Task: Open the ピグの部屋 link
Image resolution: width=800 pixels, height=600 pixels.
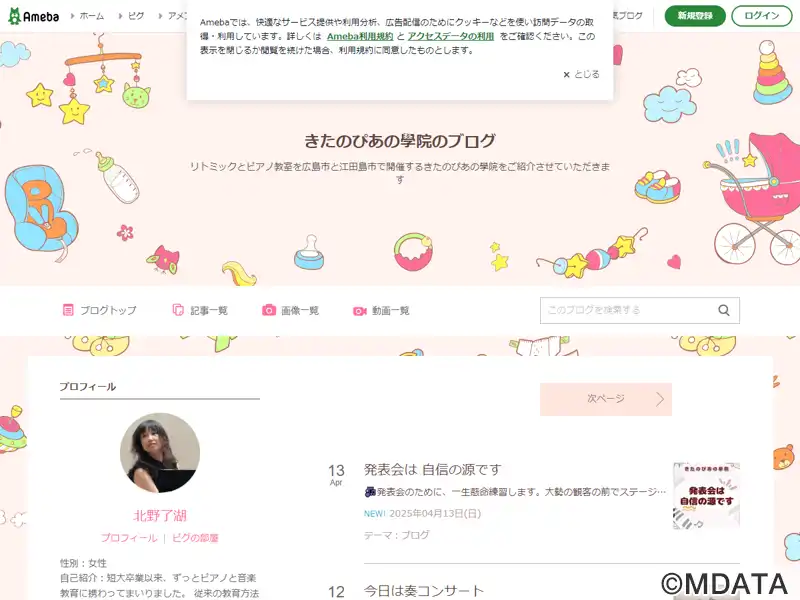Action: click(195, 538)
